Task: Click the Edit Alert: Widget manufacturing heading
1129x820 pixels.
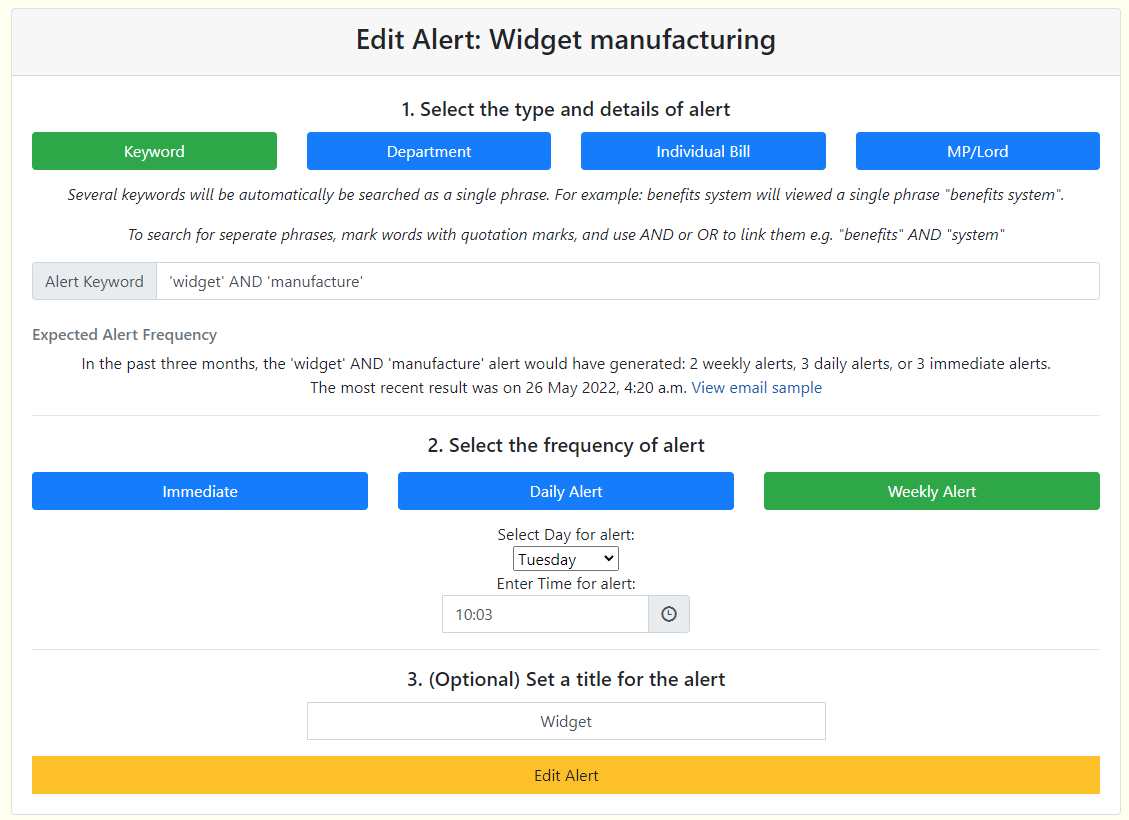Action: pyautogui.click(x=566, y=40)
